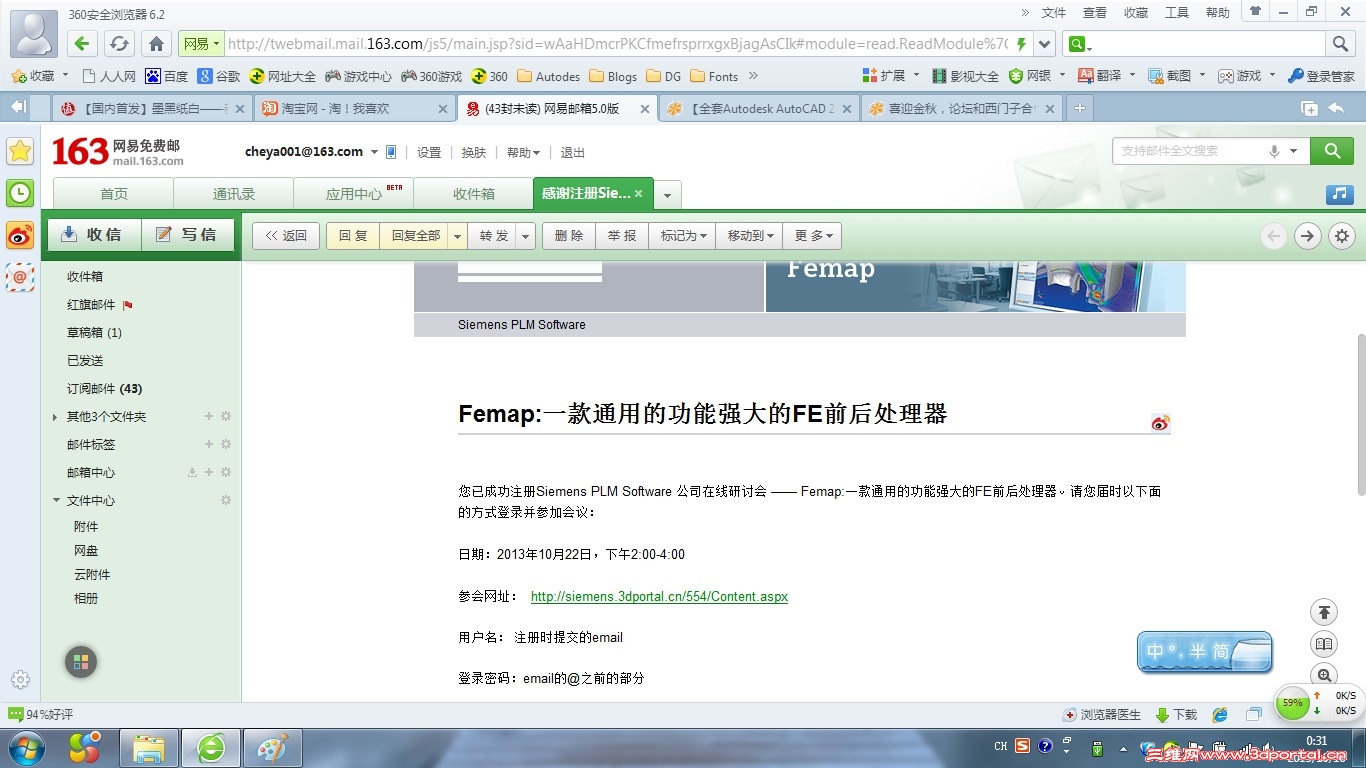Click the mobile phone icon beside the email address
The image size is (1366, 768).
coord(391,152)
